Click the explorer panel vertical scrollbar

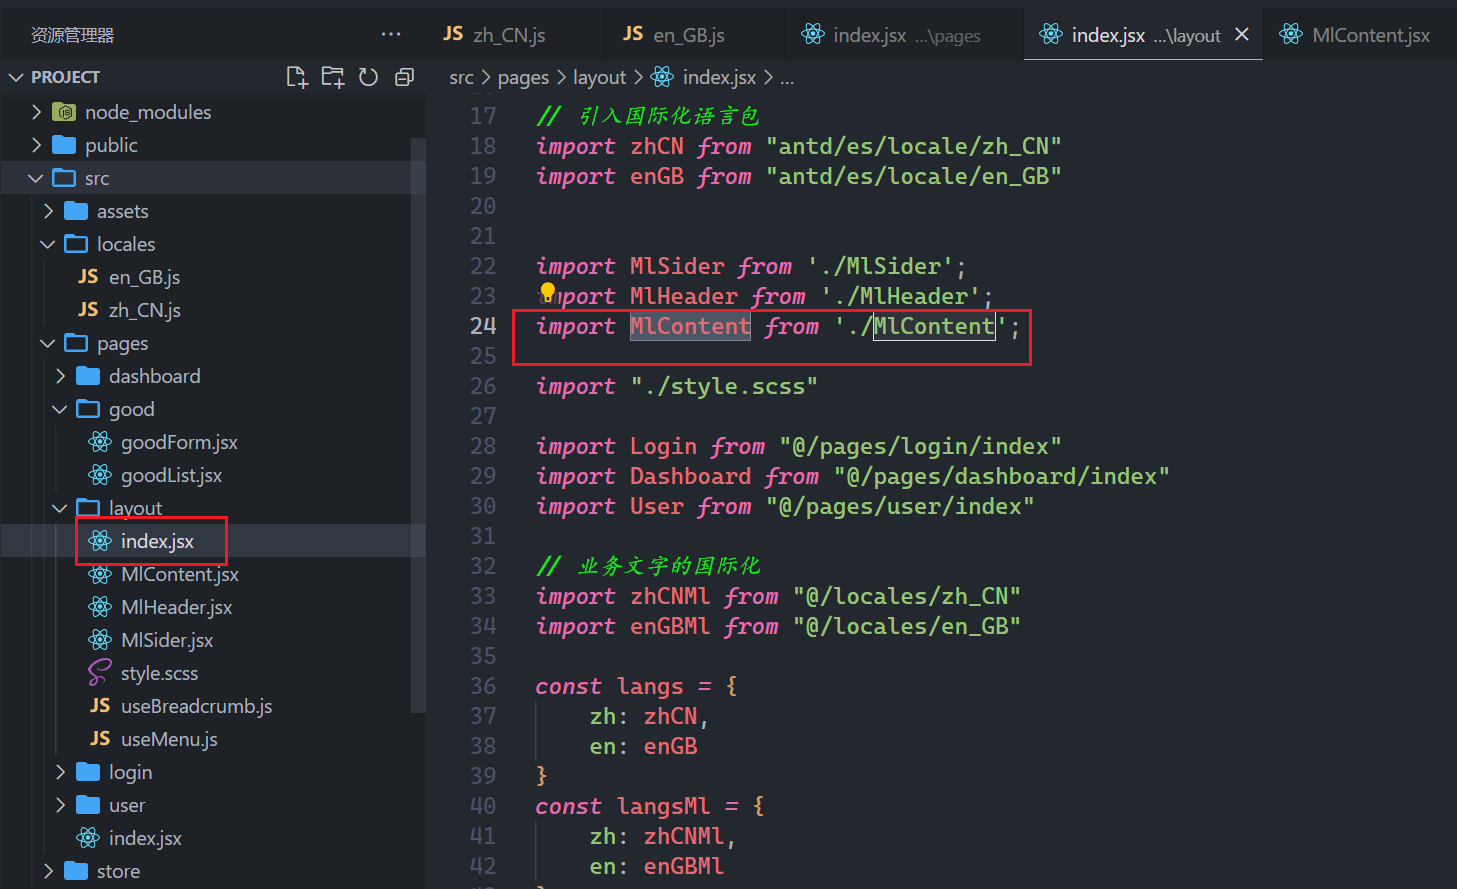[418, 424]
